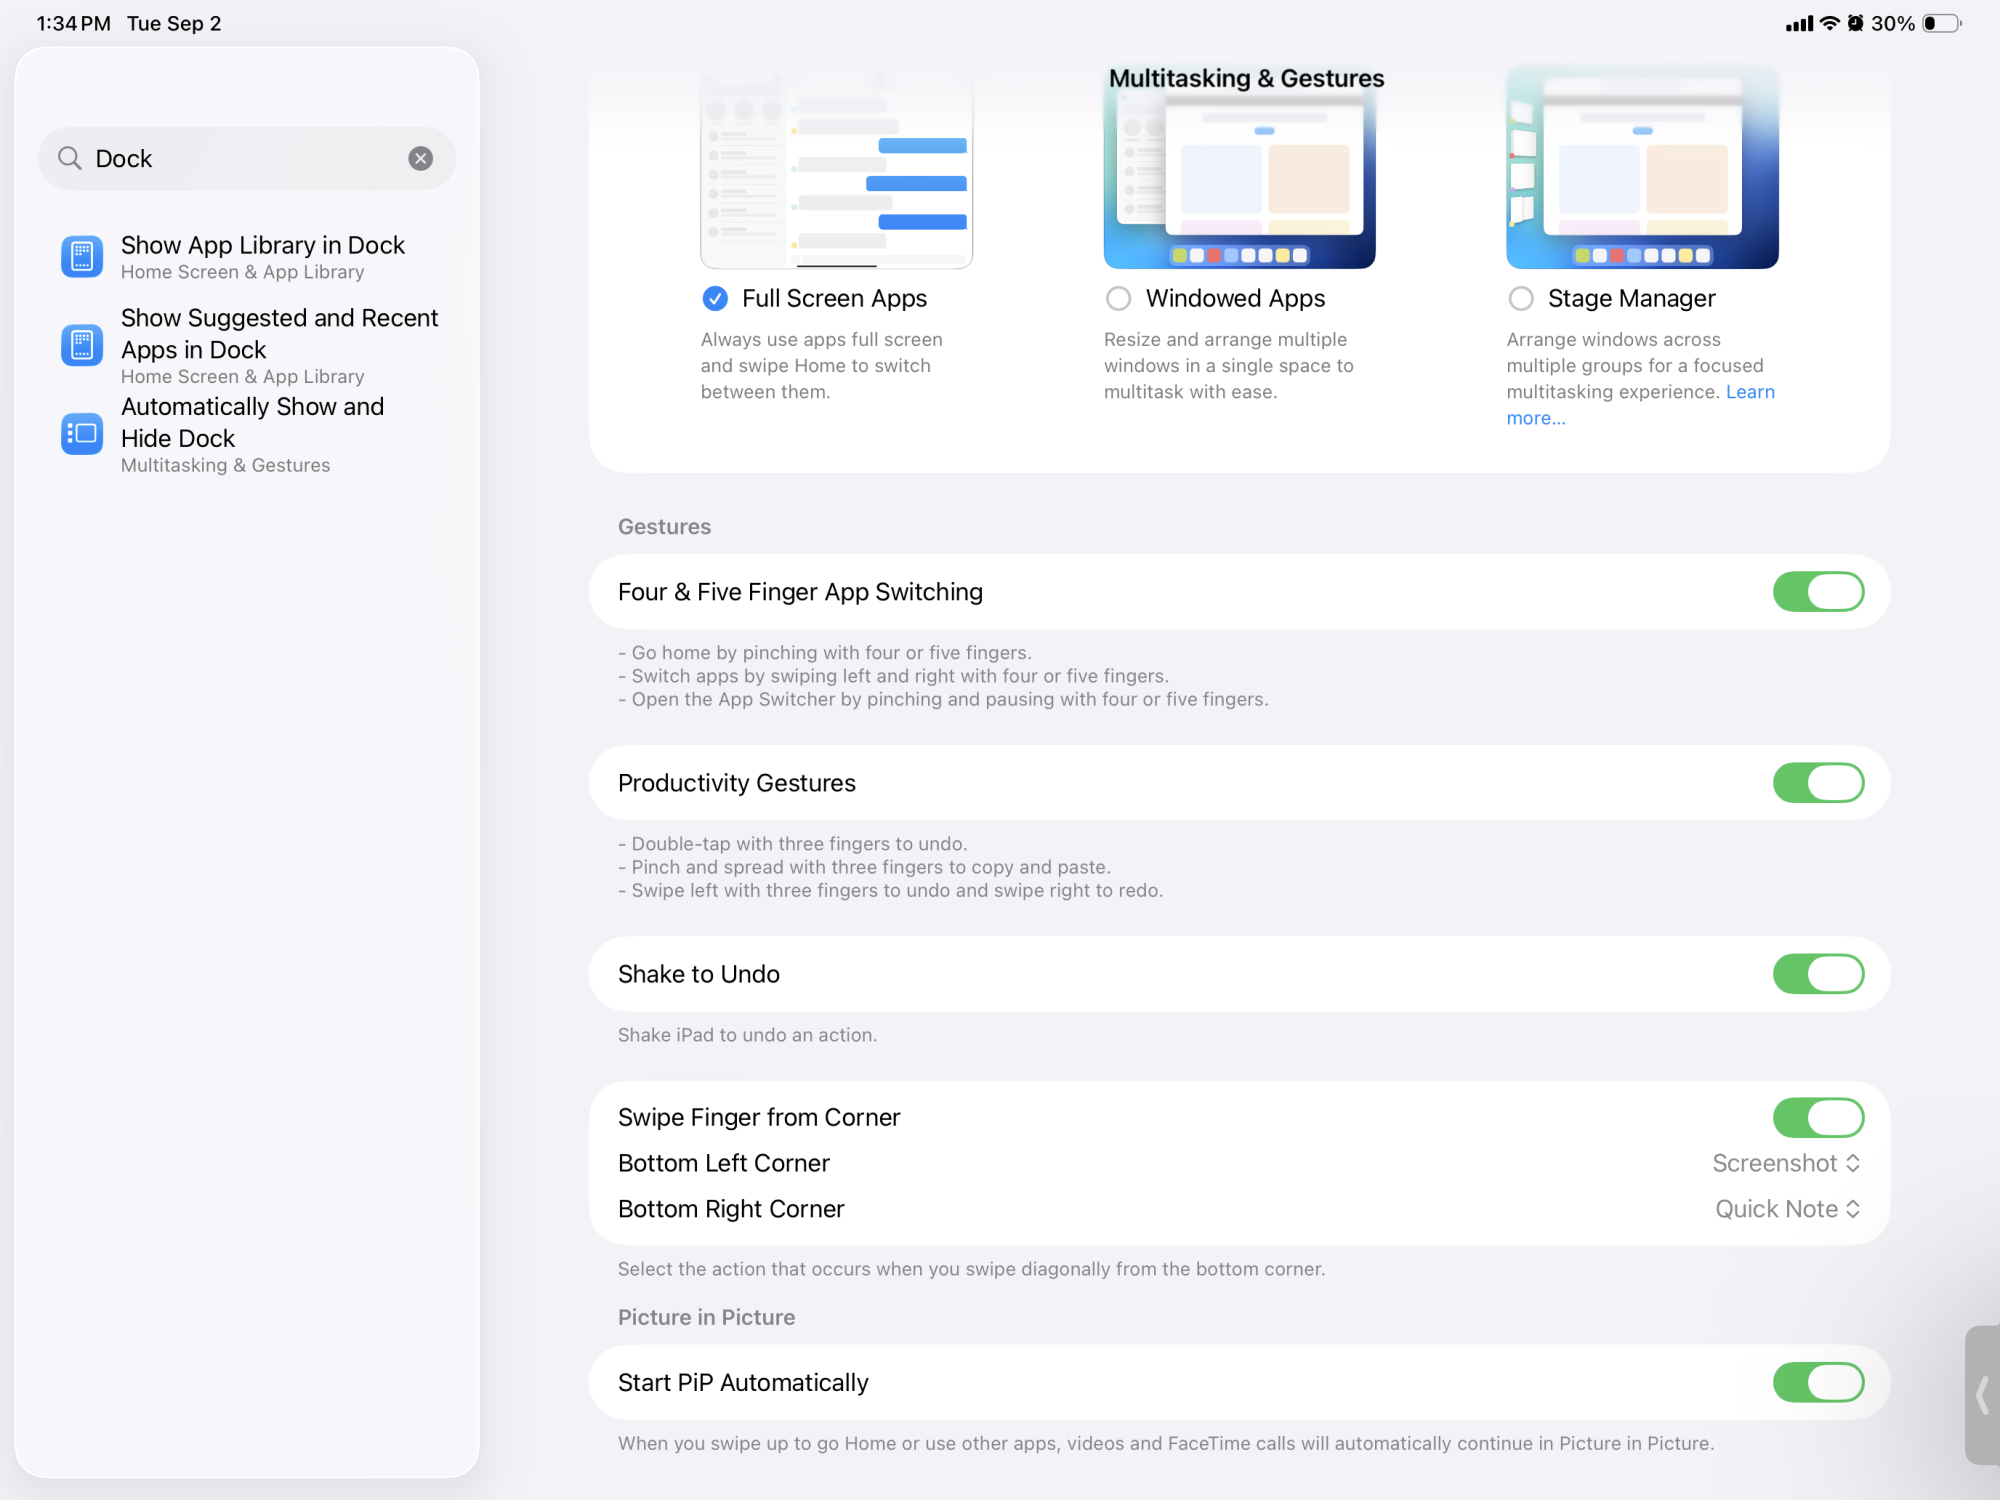Click the Automatically Show and Hide Dock icon
This screenshot has width=2000, height=1500.
coord(82,433)
